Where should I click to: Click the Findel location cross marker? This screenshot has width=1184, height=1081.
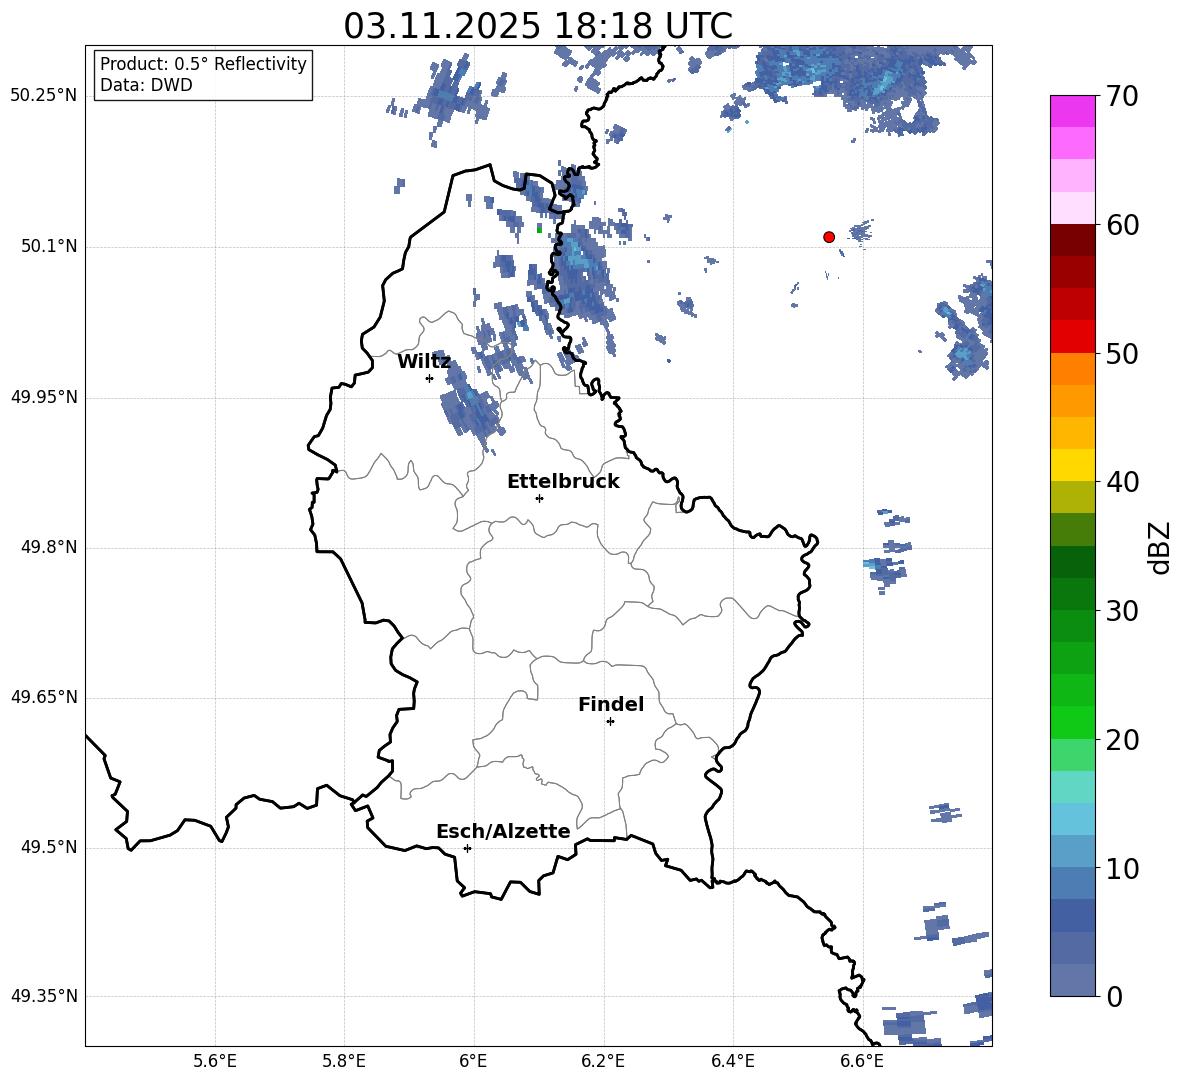(x=610, y=722)
